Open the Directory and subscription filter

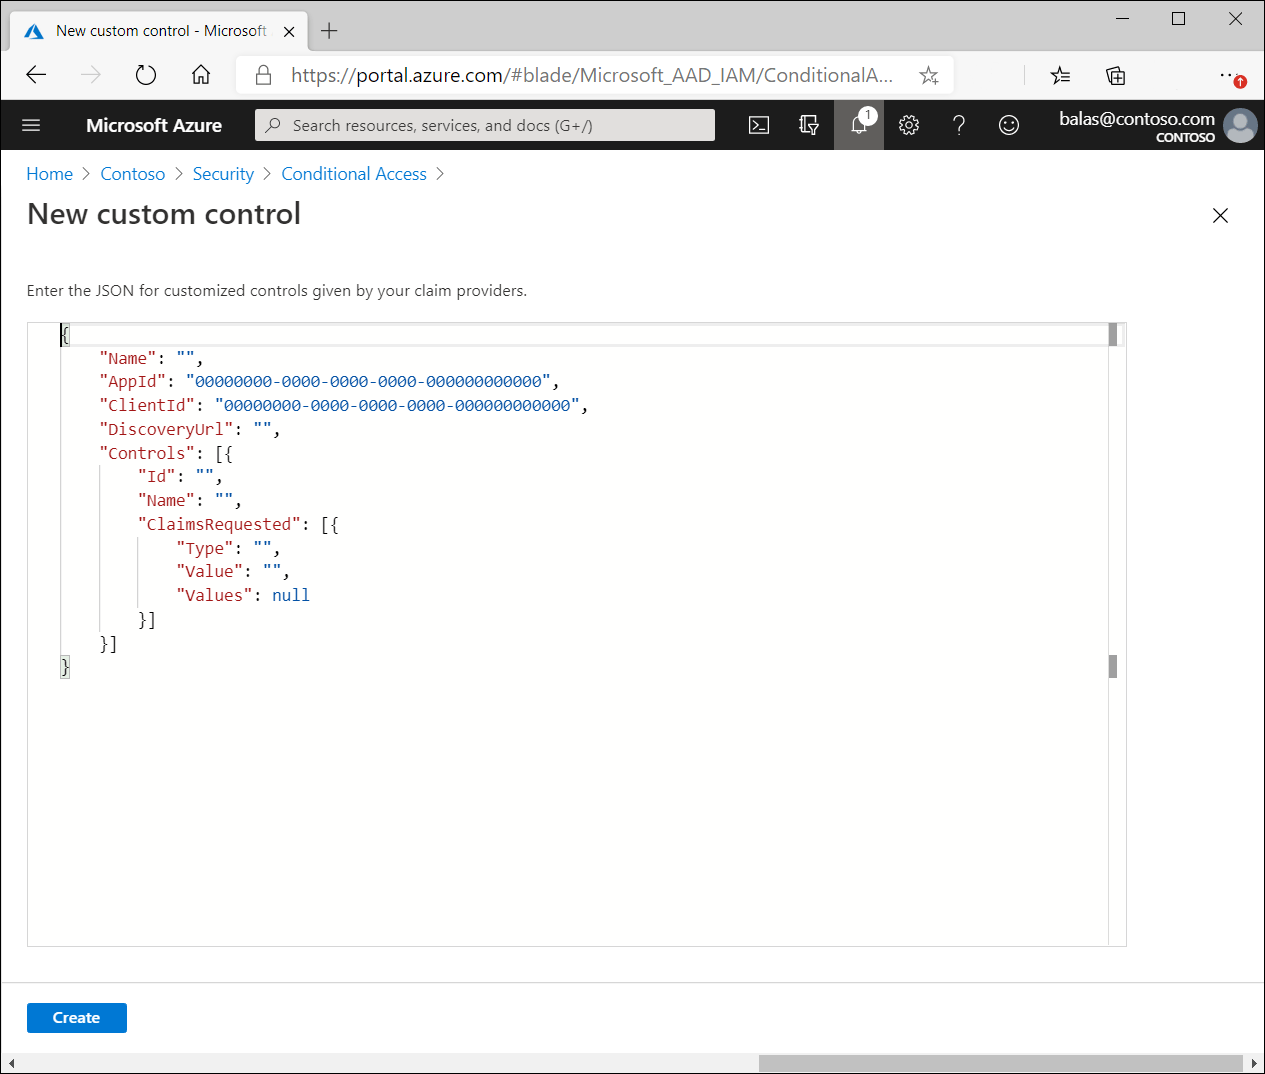click(809, 125)
